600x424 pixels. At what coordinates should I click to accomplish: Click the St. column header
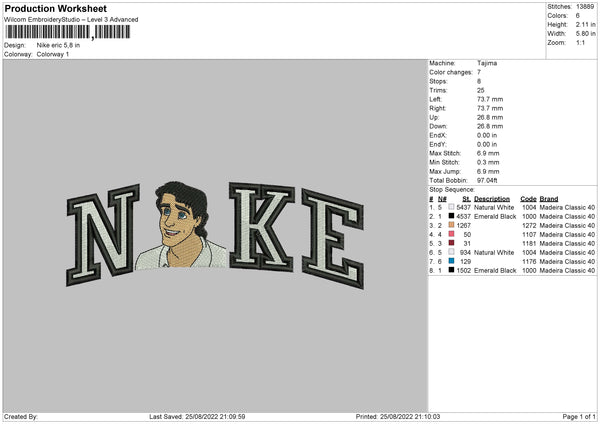pos(466,199)
